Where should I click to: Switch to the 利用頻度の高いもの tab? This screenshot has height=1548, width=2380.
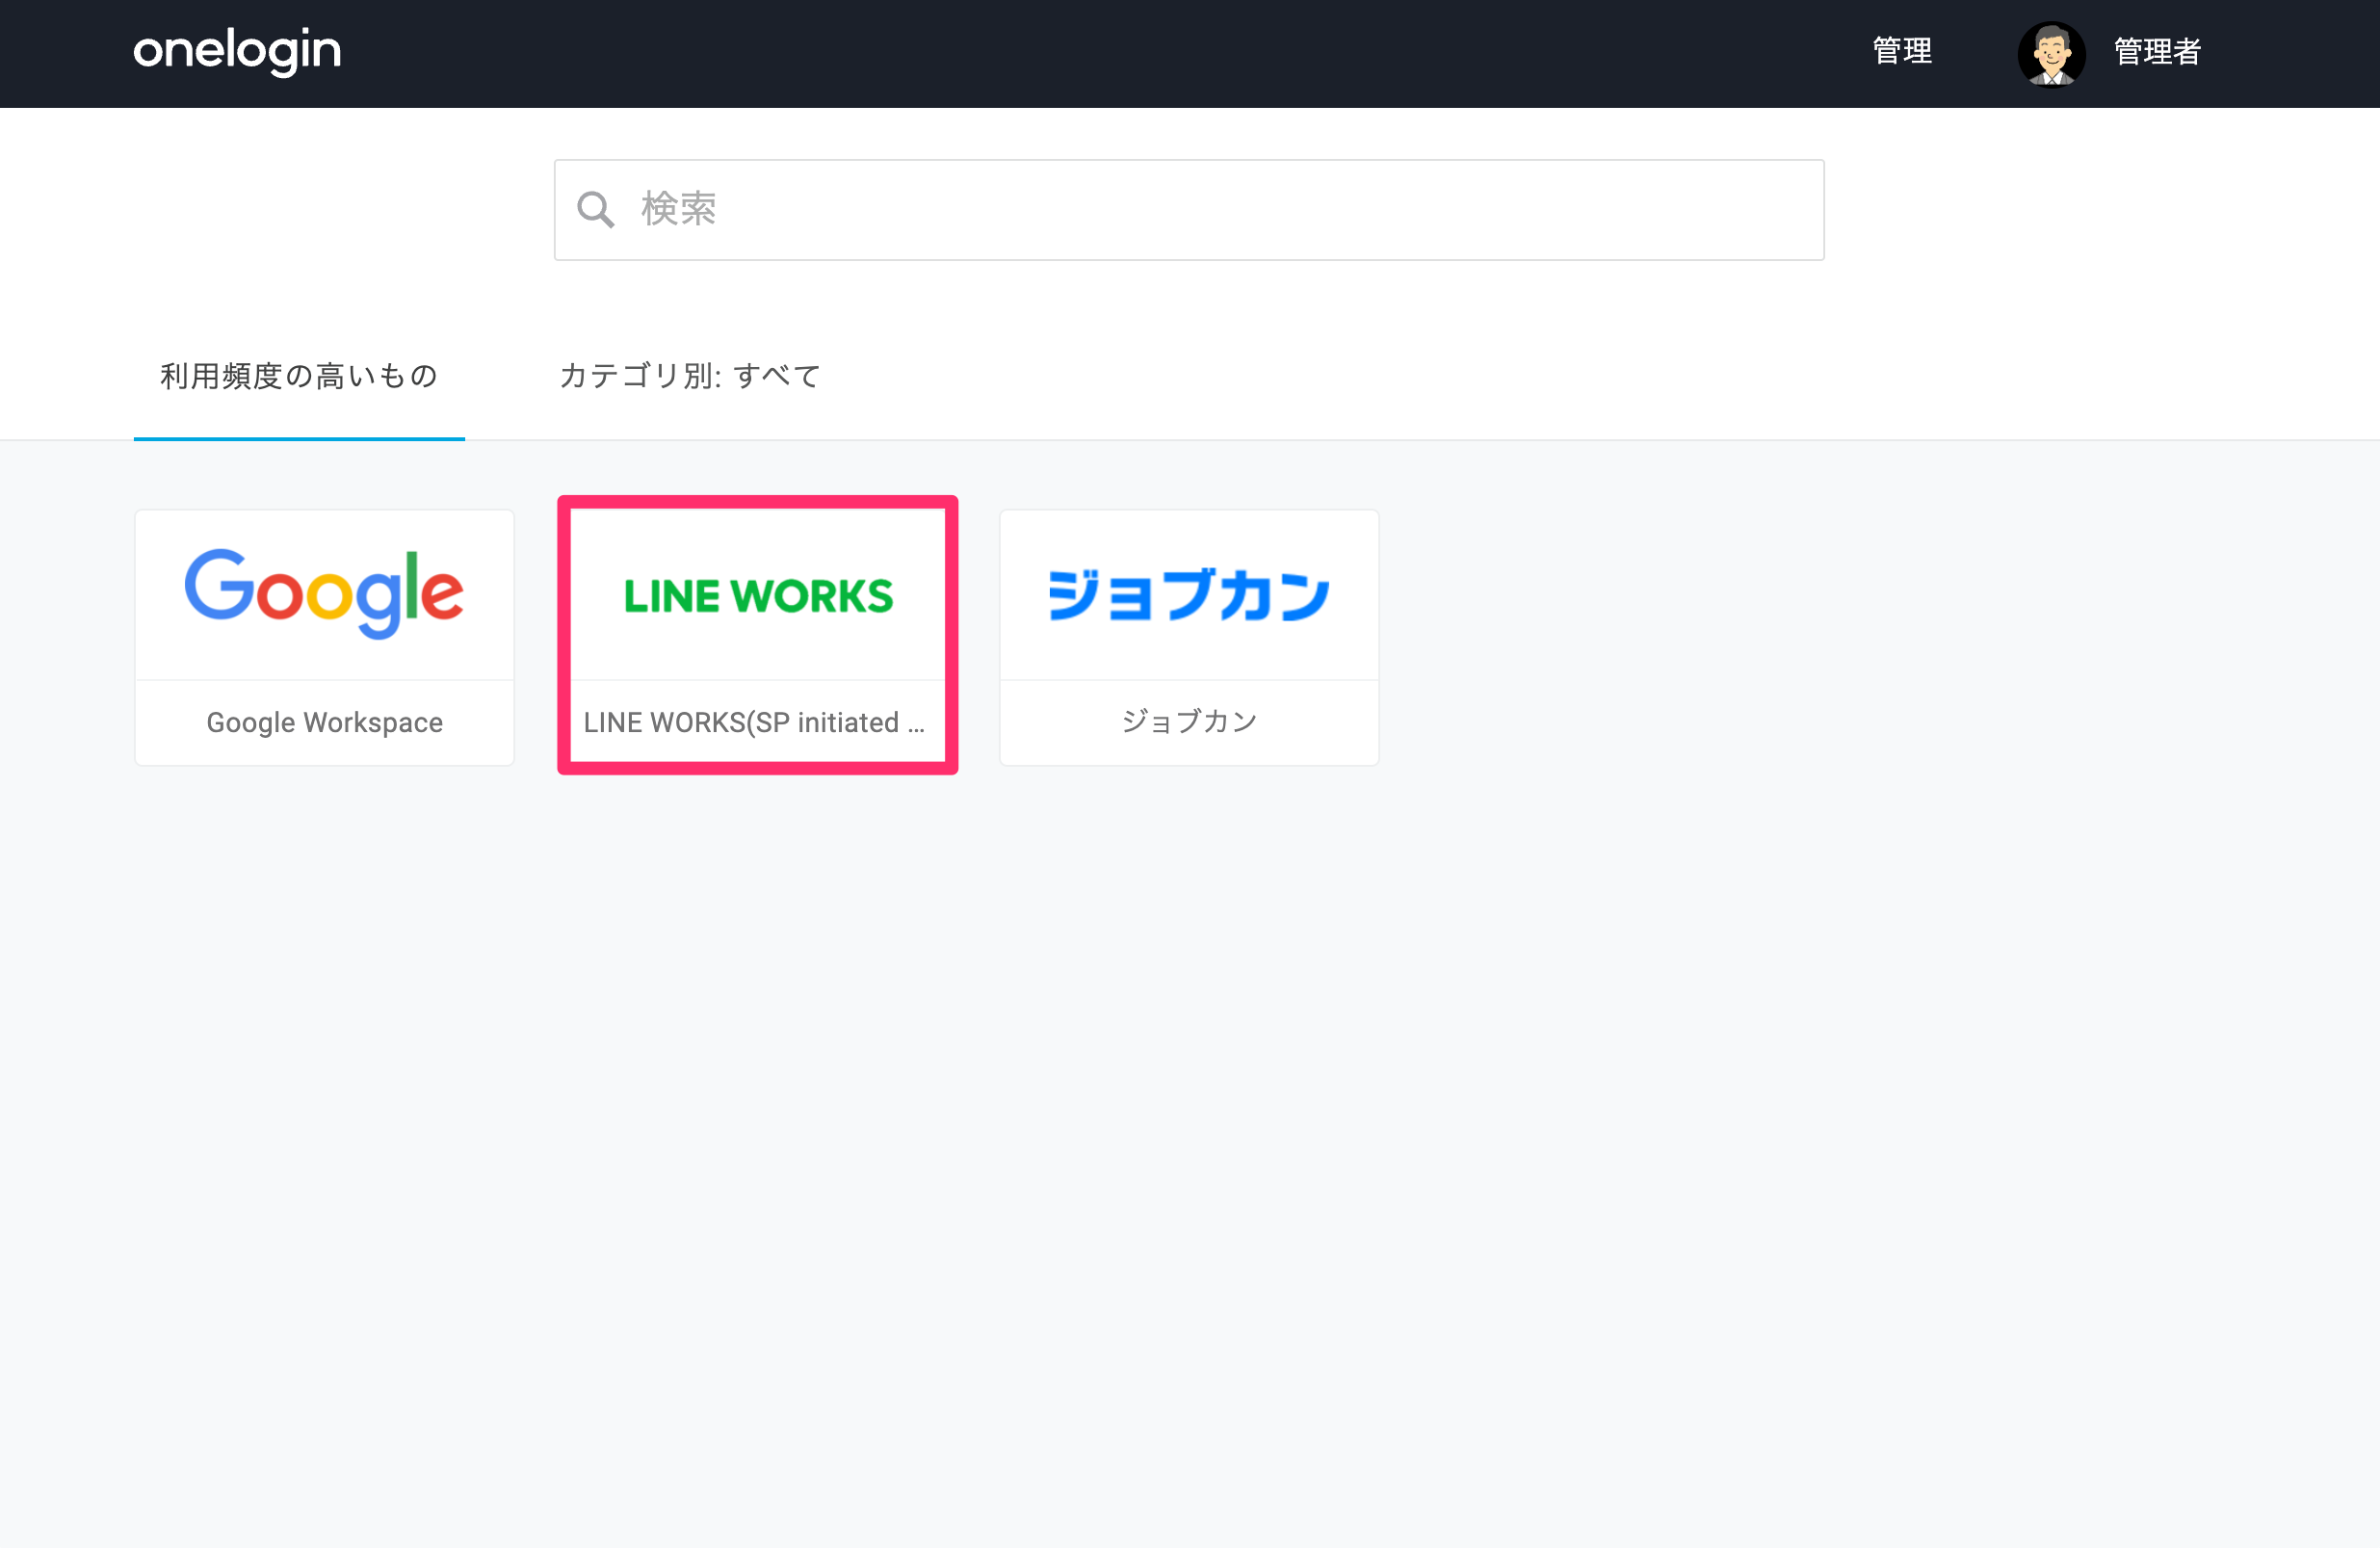click(x=299, y=376)
